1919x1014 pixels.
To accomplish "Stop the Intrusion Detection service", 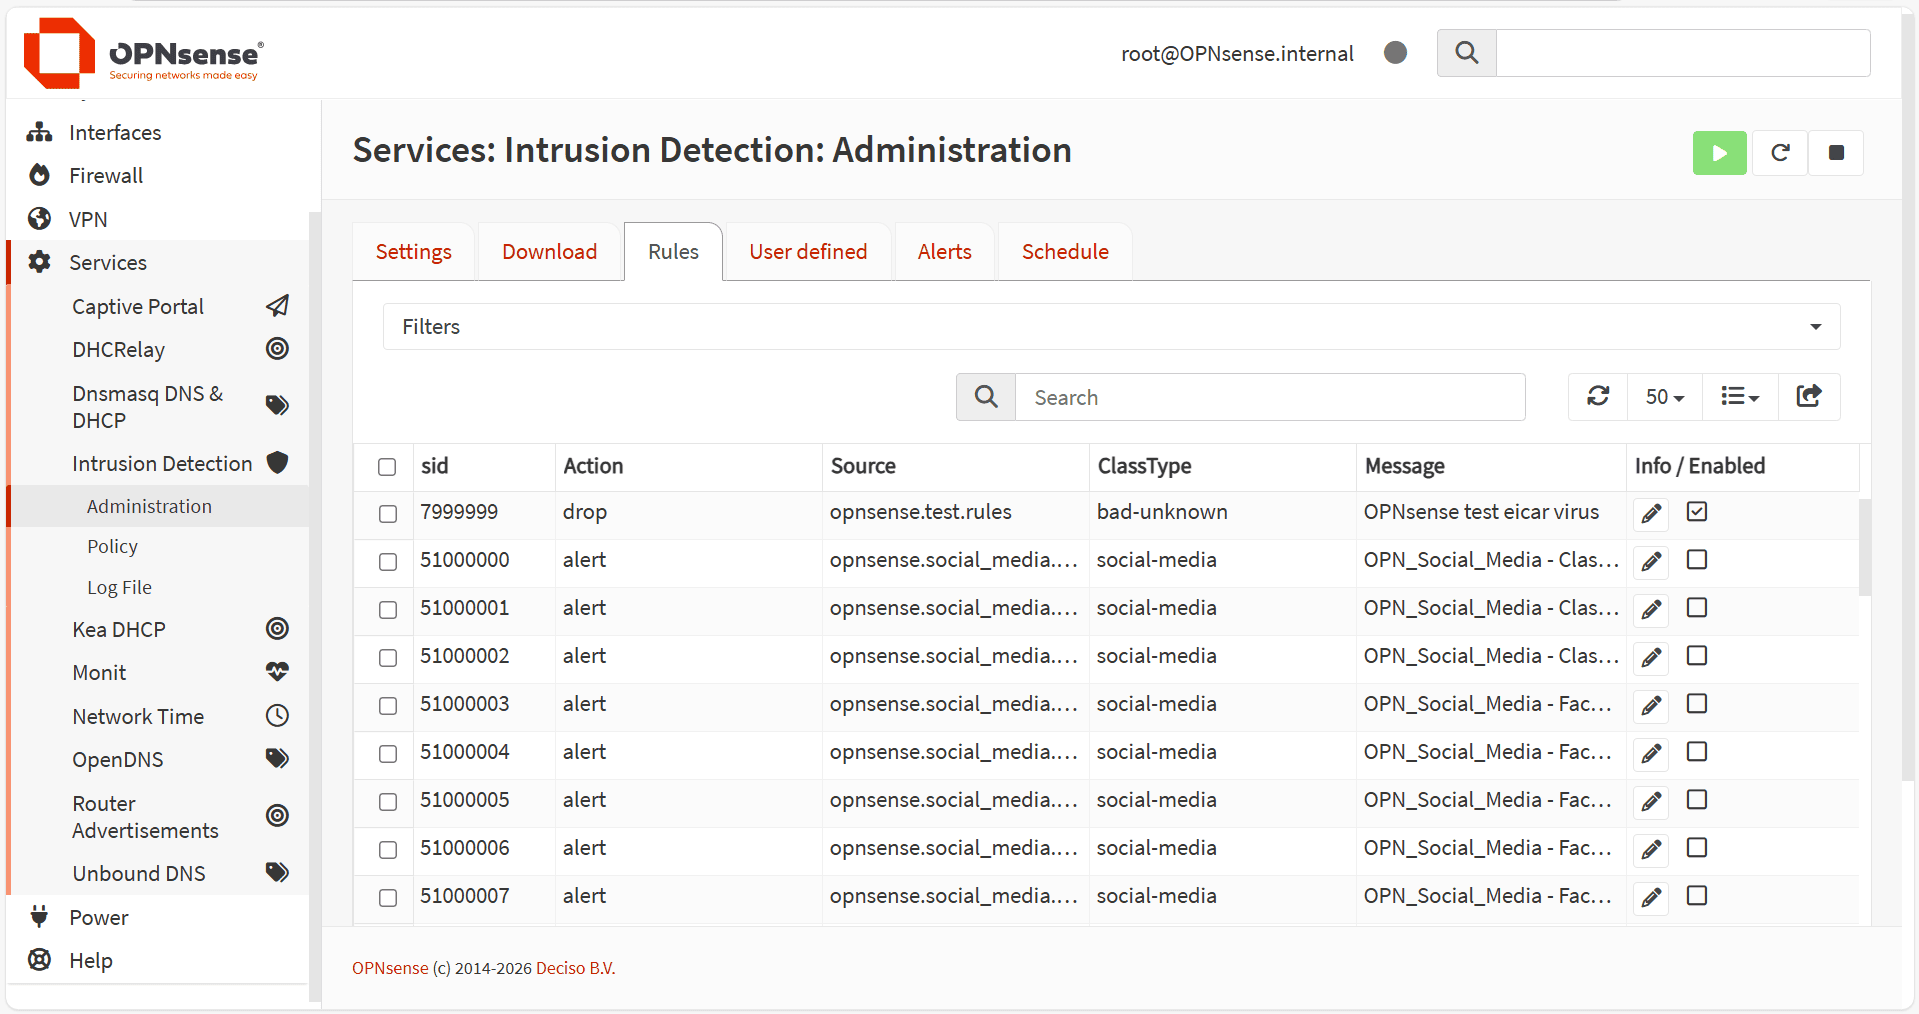I will [x=1836, y=153].
